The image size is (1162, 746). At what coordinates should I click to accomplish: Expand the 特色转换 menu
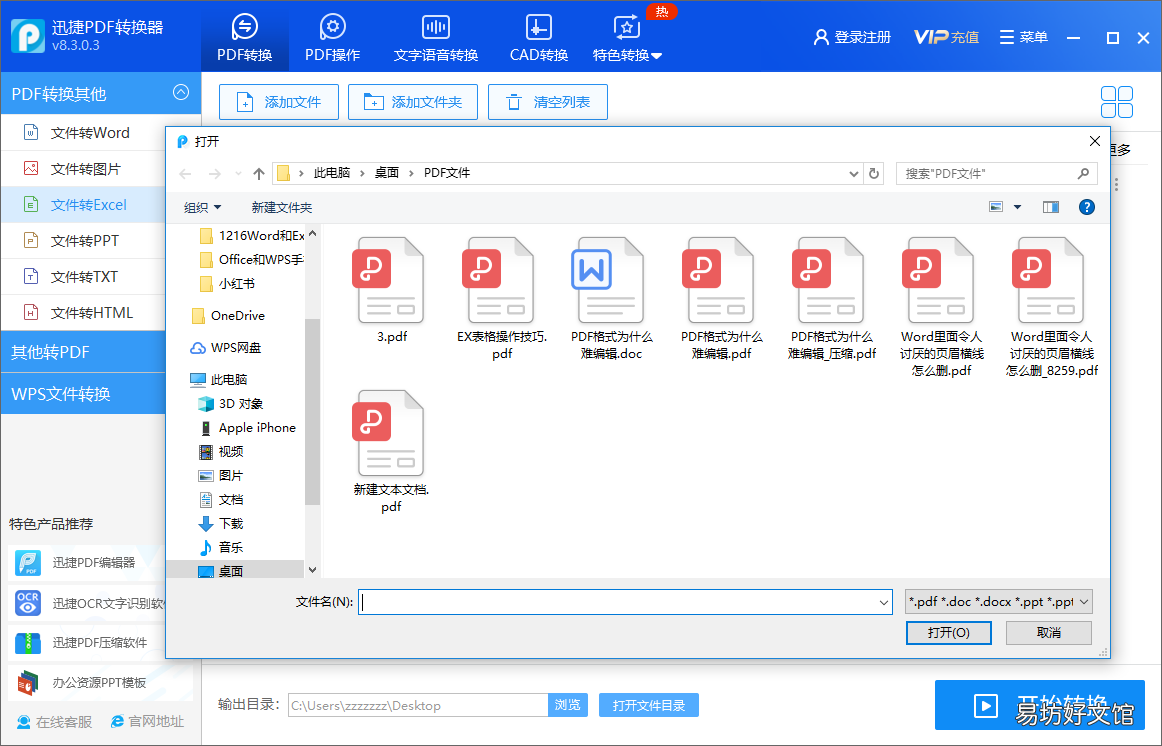(x=627, y=37)
